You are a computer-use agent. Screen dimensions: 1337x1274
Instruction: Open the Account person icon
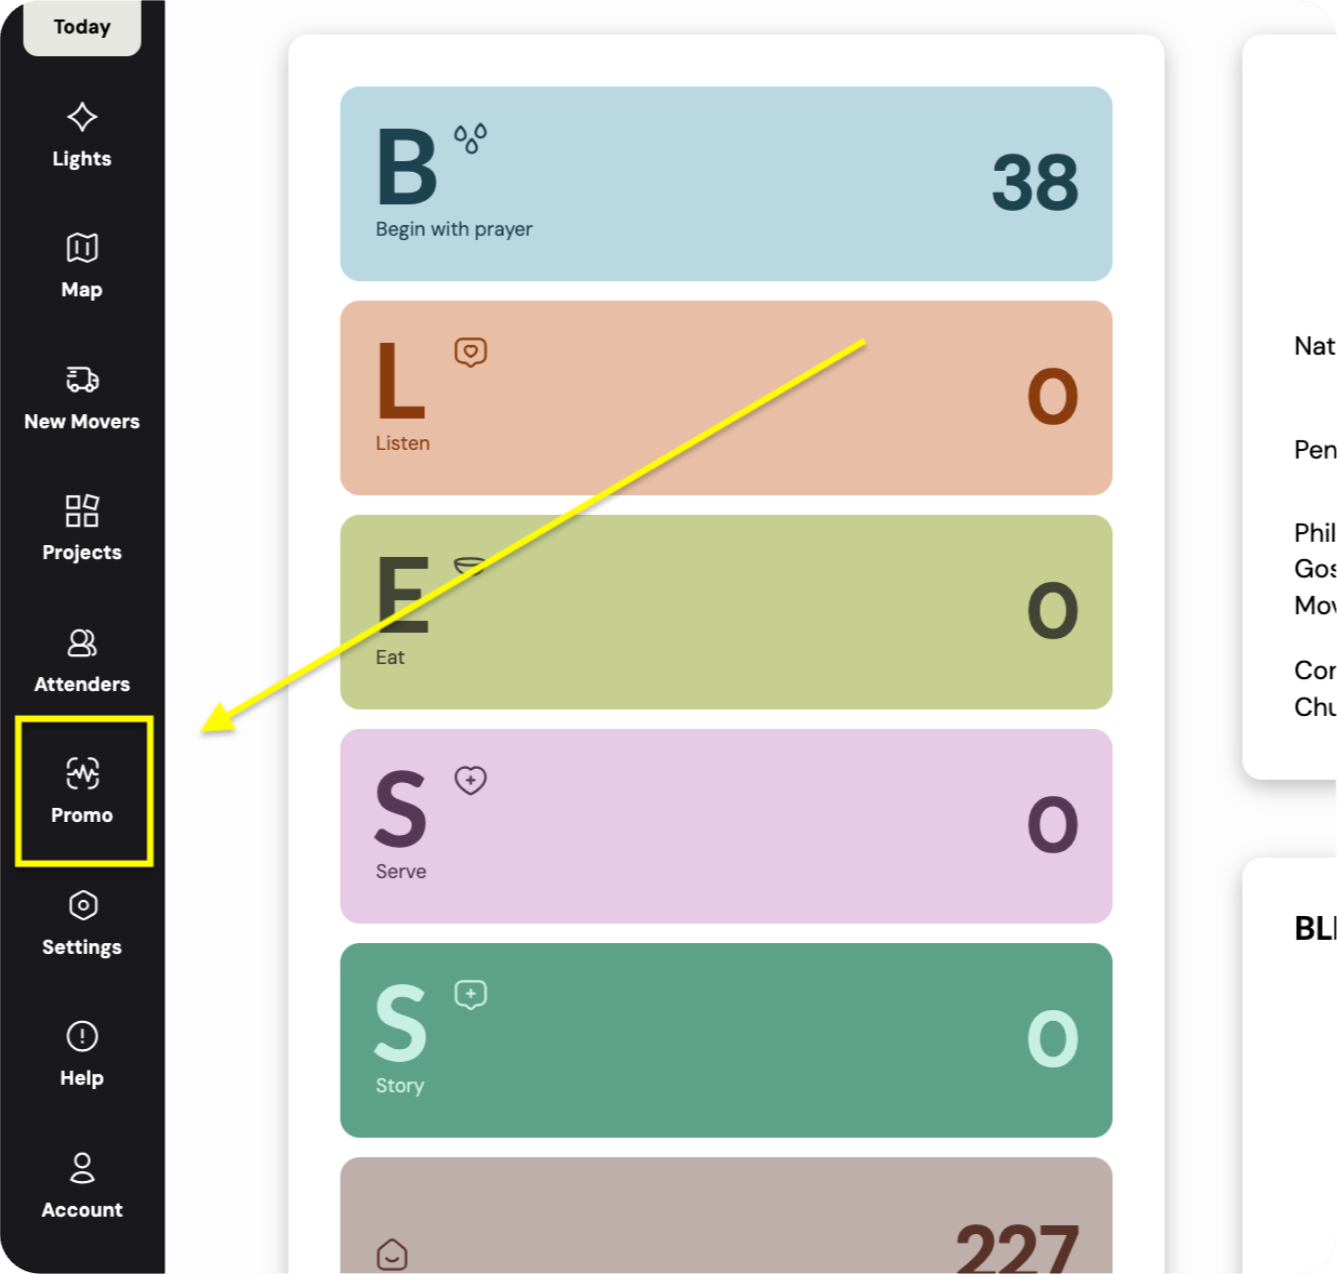[x=82, y=1167]
